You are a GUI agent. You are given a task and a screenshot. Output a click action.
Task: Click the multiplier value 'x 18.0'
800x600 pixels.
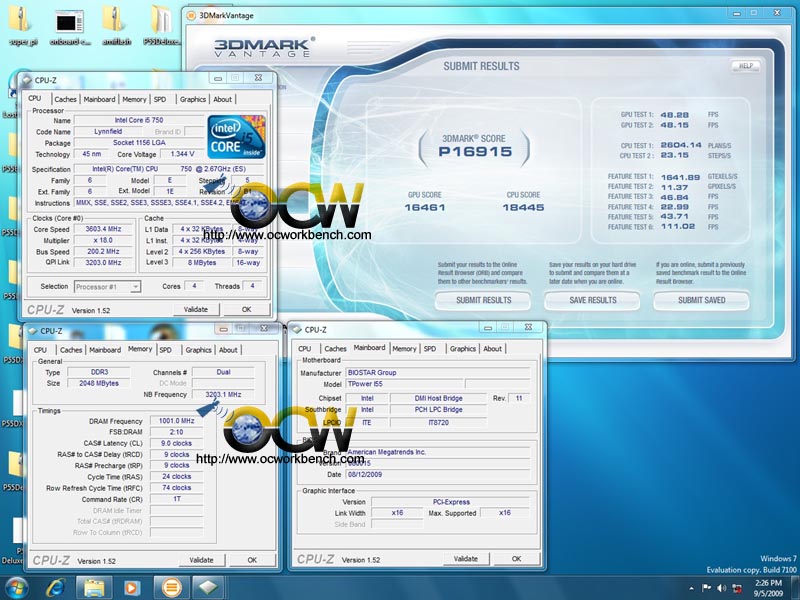(x=103, y=240)
